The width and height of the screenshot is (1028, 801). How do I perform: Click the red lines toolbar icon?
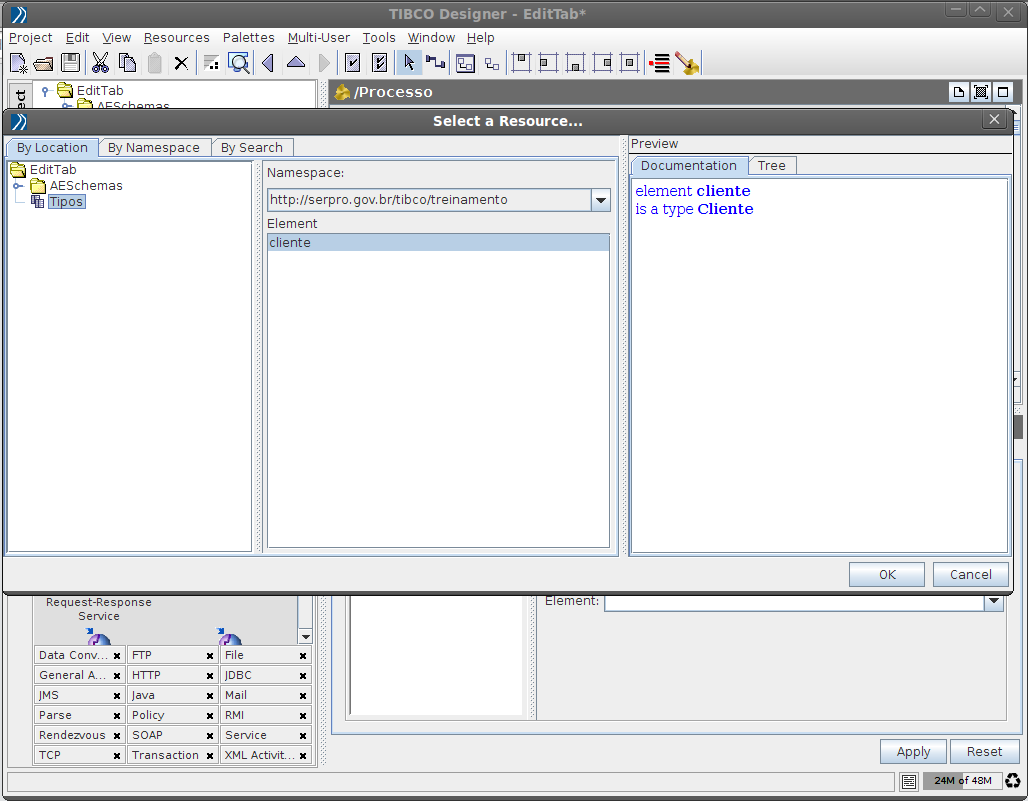point(659,63)
